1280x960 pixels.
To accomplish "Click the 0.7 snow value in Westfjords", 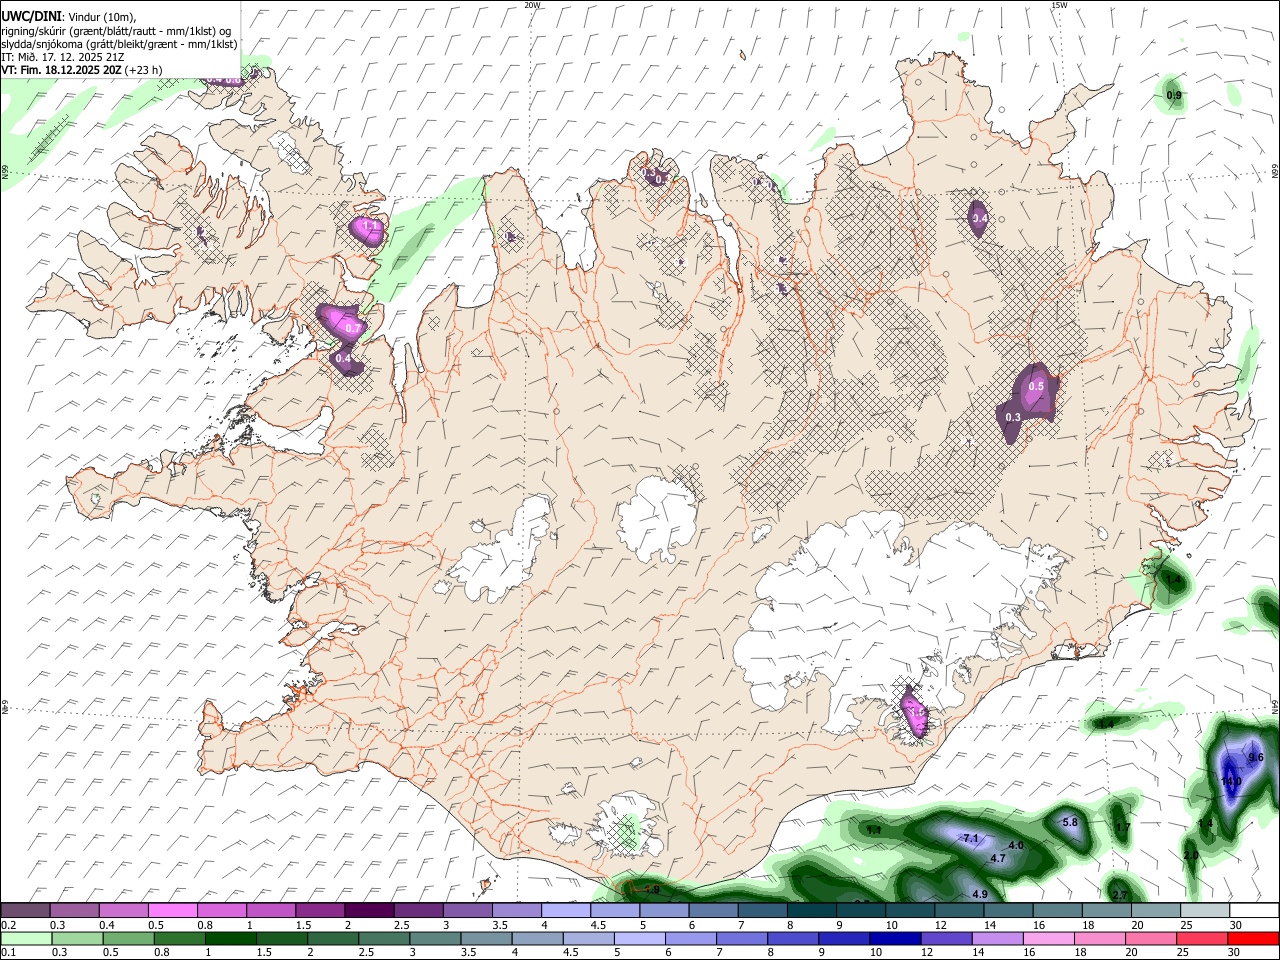I will pyautogui.click(x=352, y=328).
